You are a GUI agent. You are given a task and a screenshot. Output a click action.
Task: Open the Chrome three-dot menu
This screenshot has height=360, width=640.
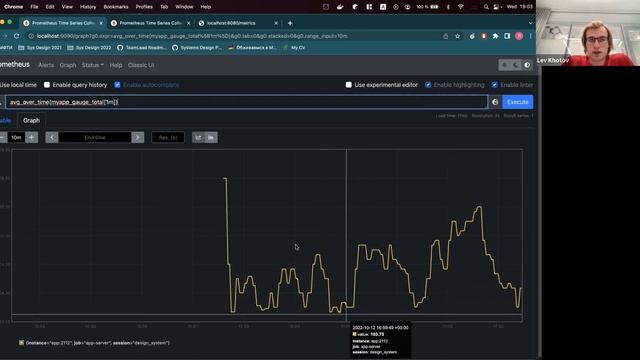pos(530,36)
